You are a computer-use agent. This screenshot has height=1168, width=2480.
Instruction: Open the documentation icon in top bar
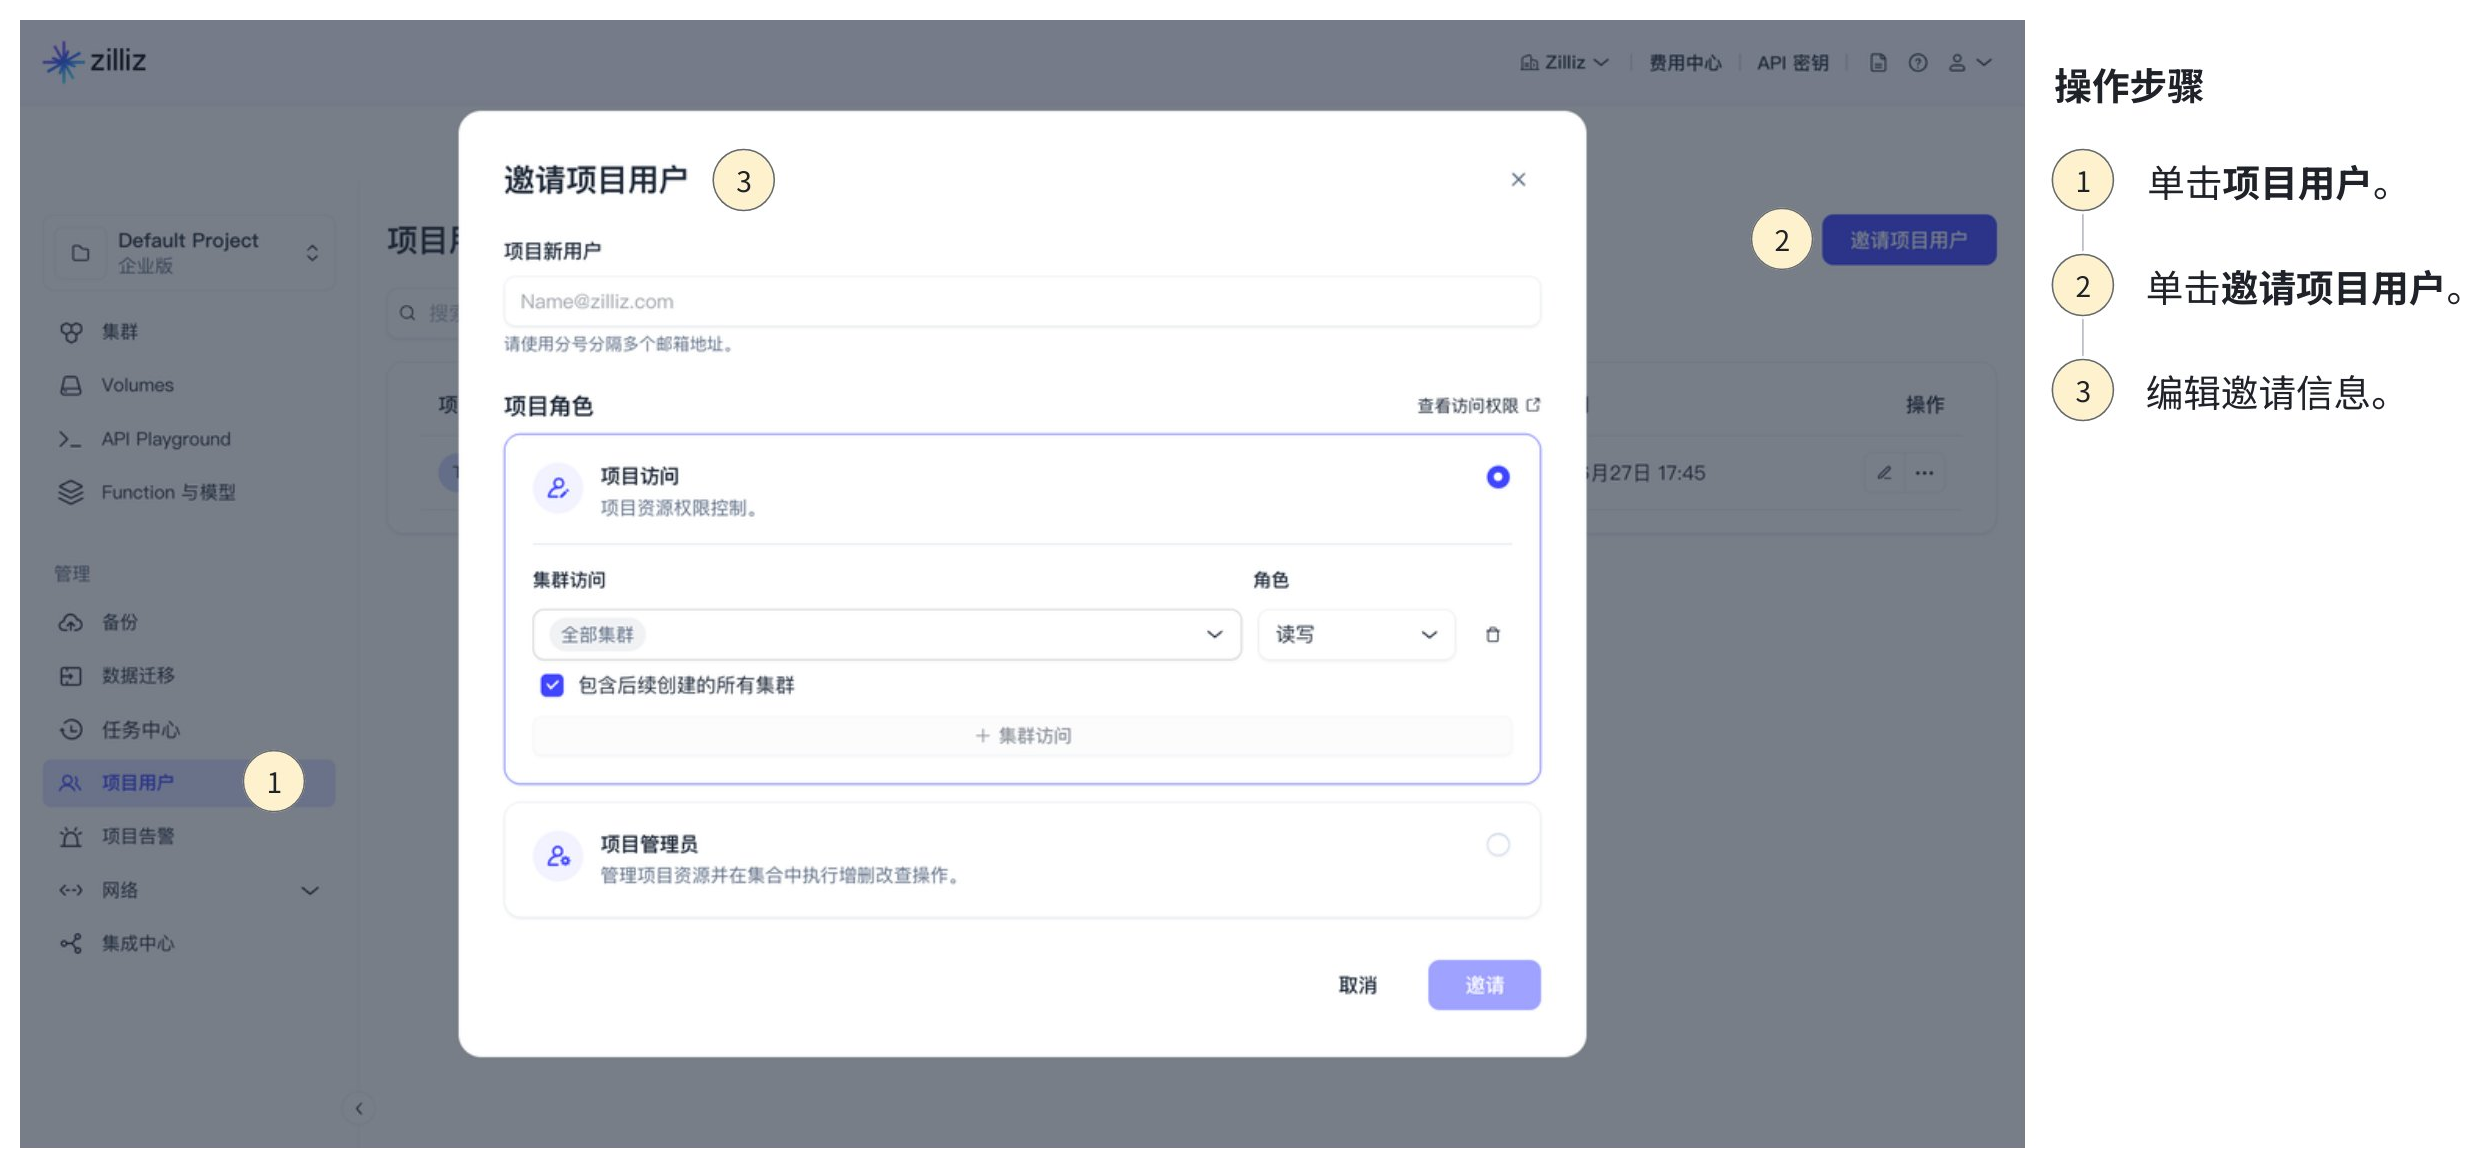click(x=1878, y=63)
